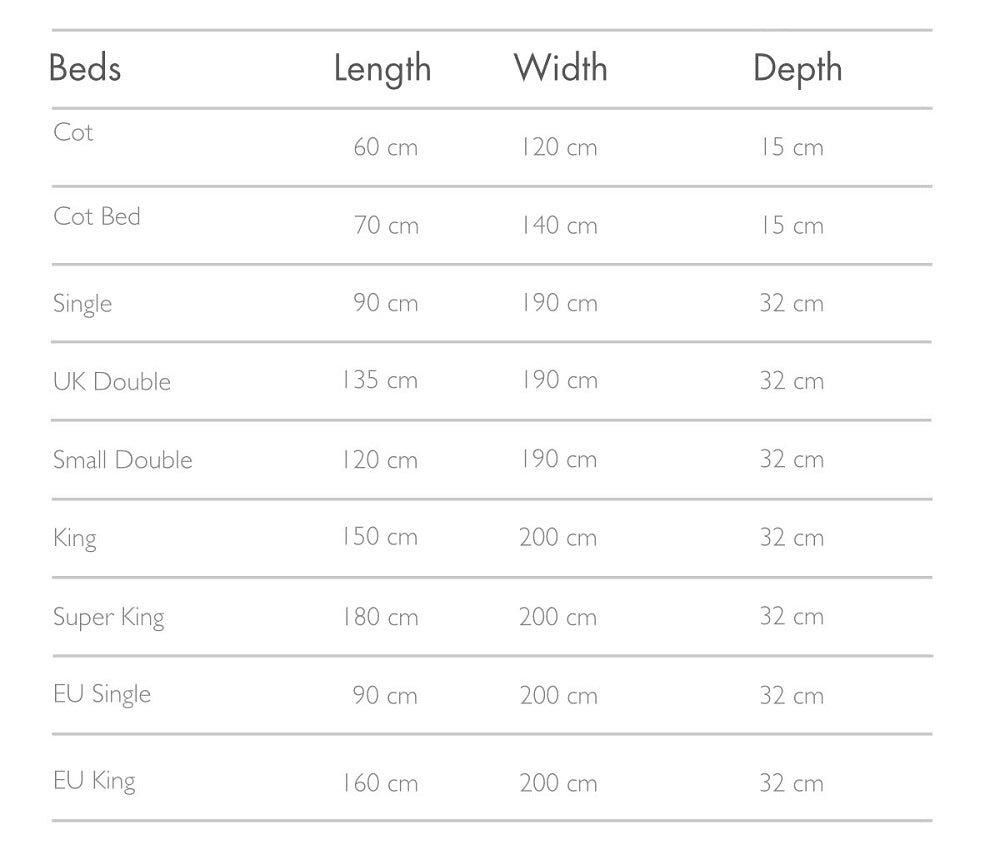Select the Super King row label

tap(108, 617)
